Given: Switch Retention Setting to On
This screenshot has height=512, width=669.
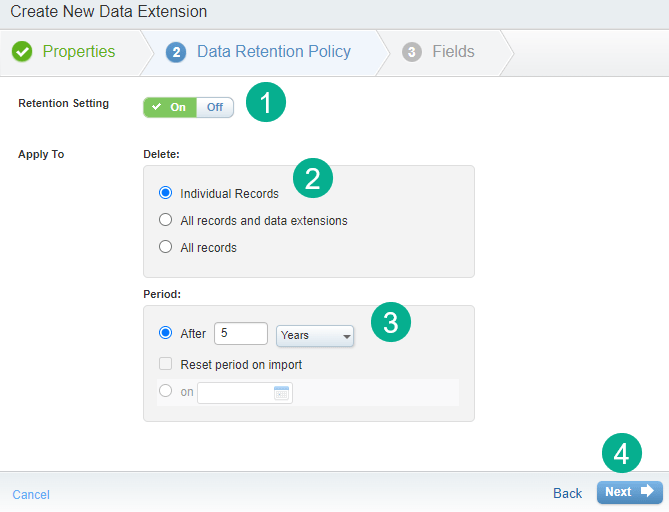Looking at the screenshot, I should [170, 107].
